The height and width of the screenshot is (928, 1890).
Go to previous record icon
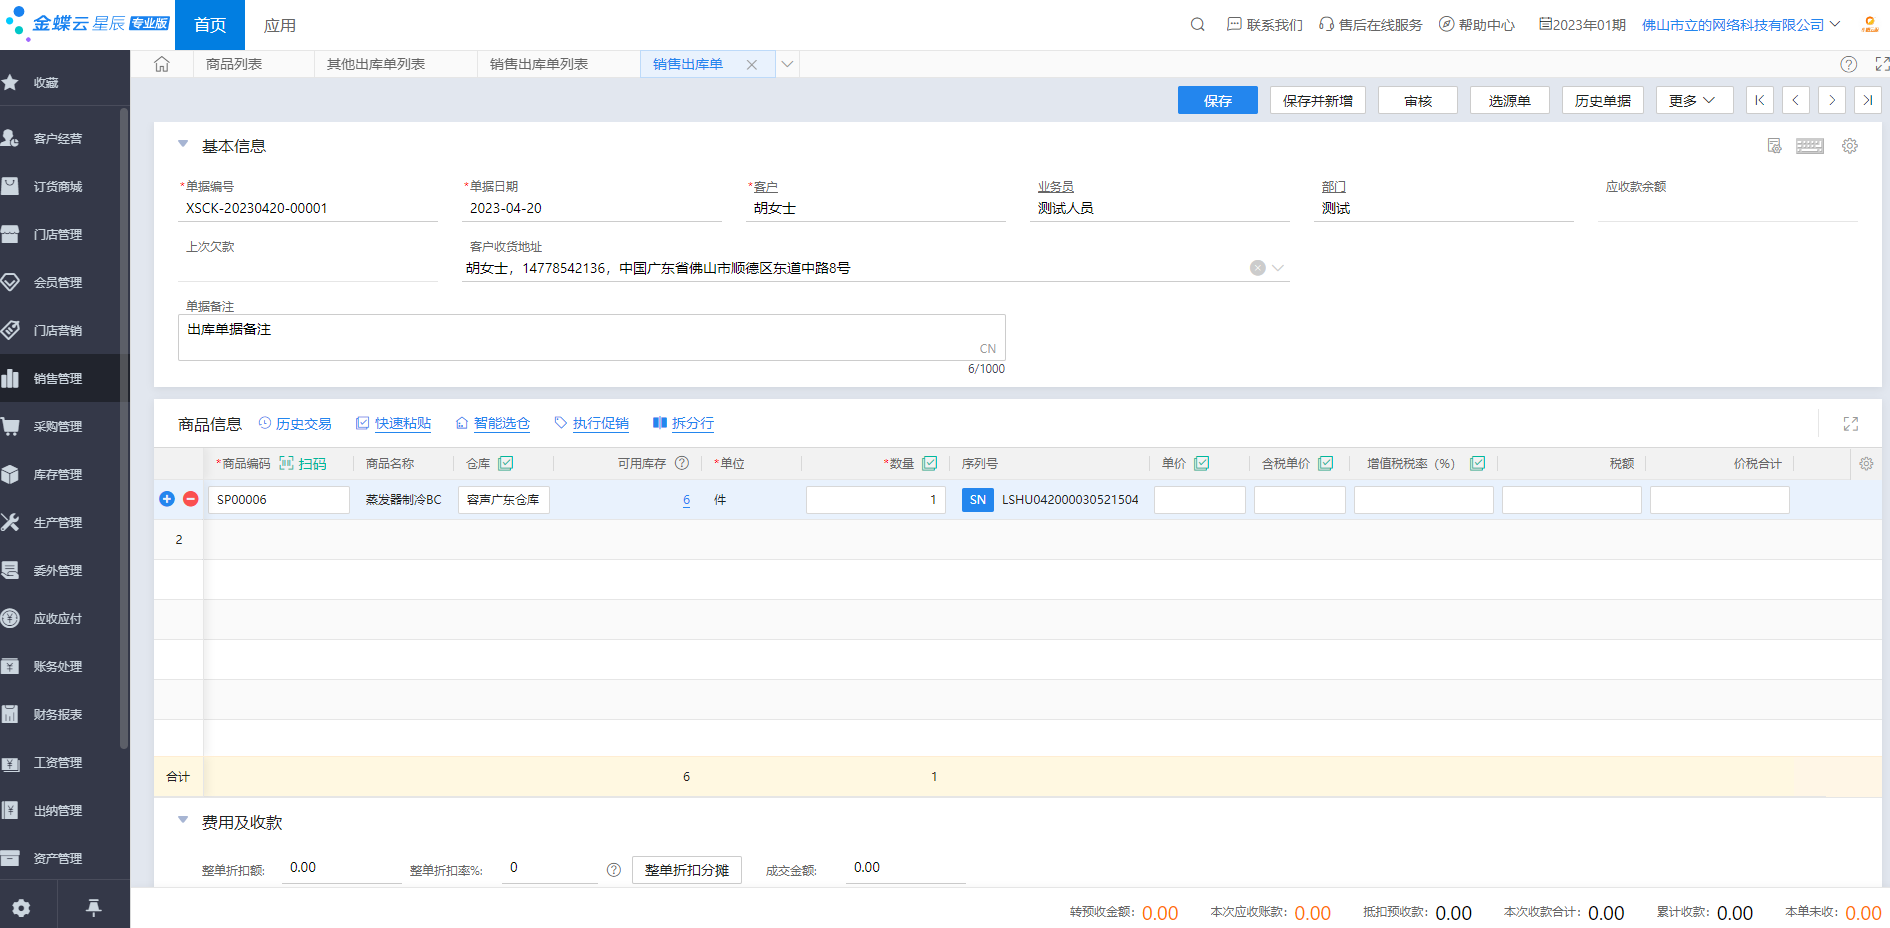pyautogui.click(x=1796, y=100)
